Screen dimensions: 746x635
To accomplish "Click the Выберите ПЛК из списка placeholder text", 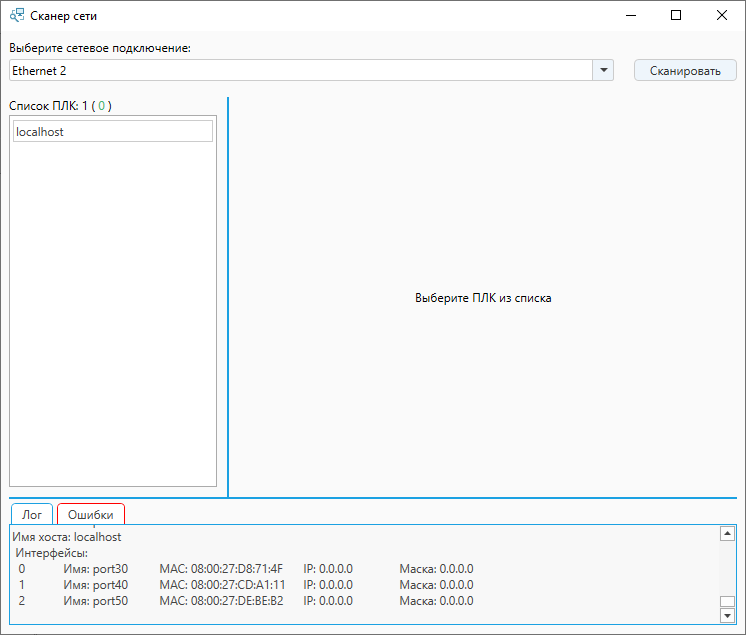I will coord(483,298).
